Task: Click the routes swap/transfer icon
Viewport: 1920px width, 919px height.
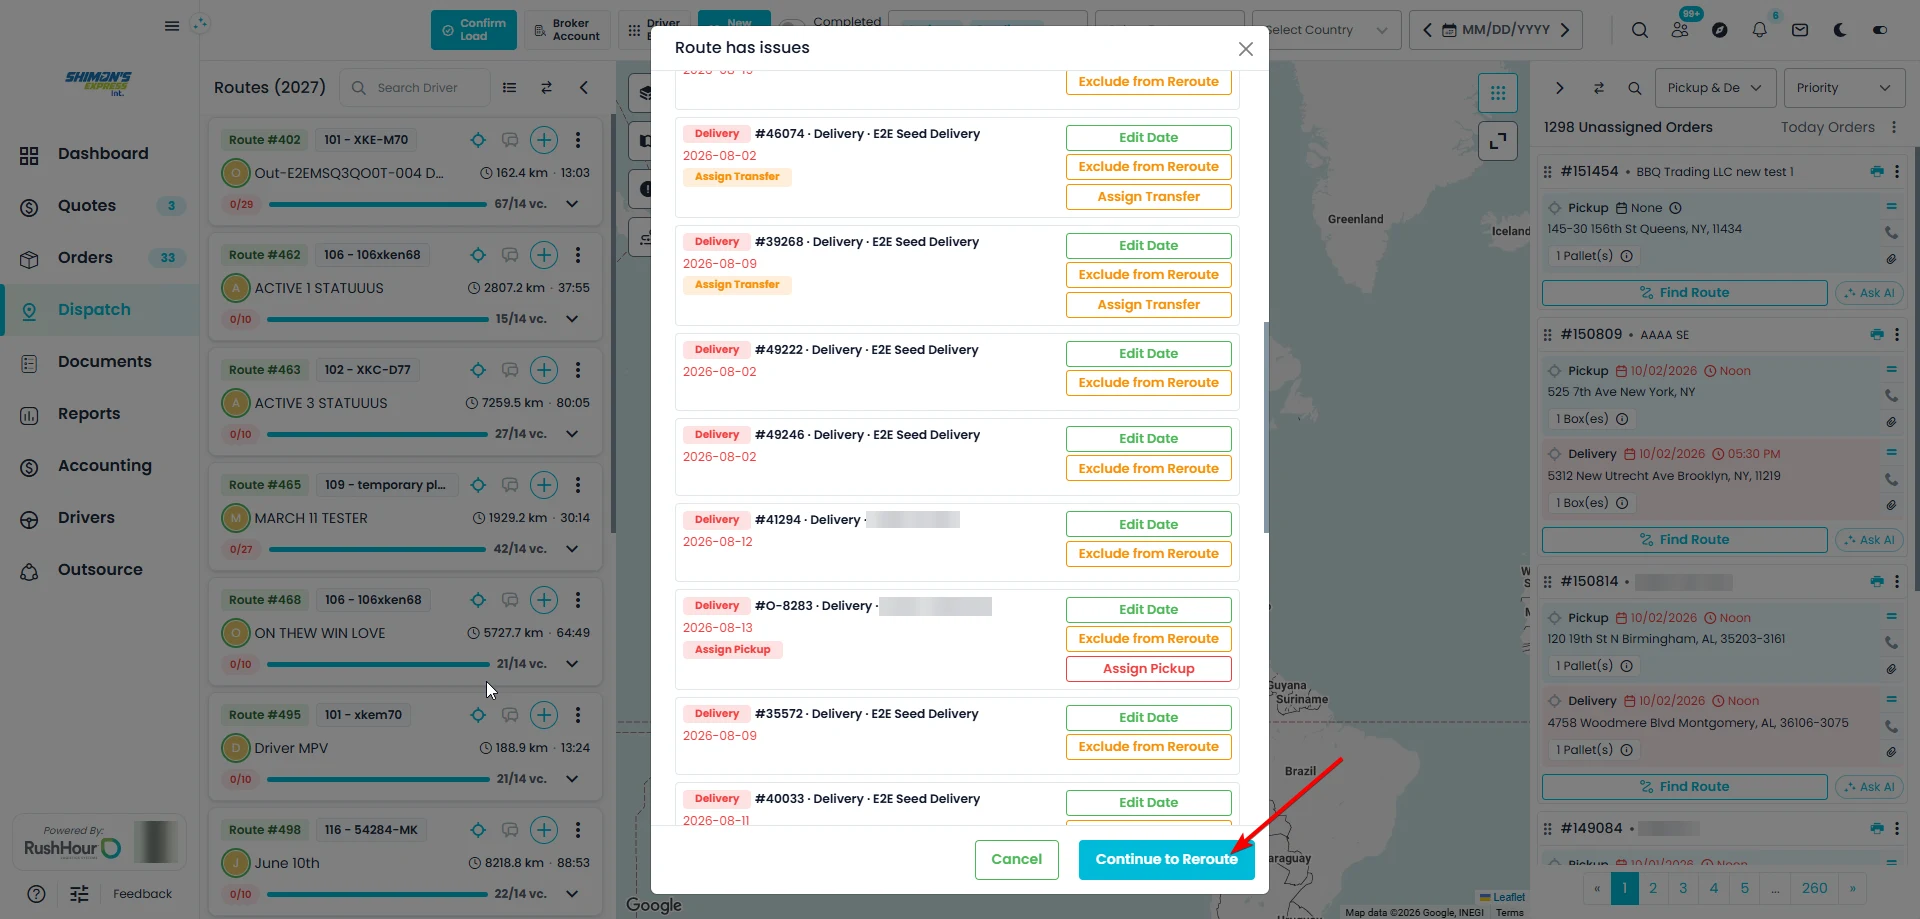Action: (547, 88)
